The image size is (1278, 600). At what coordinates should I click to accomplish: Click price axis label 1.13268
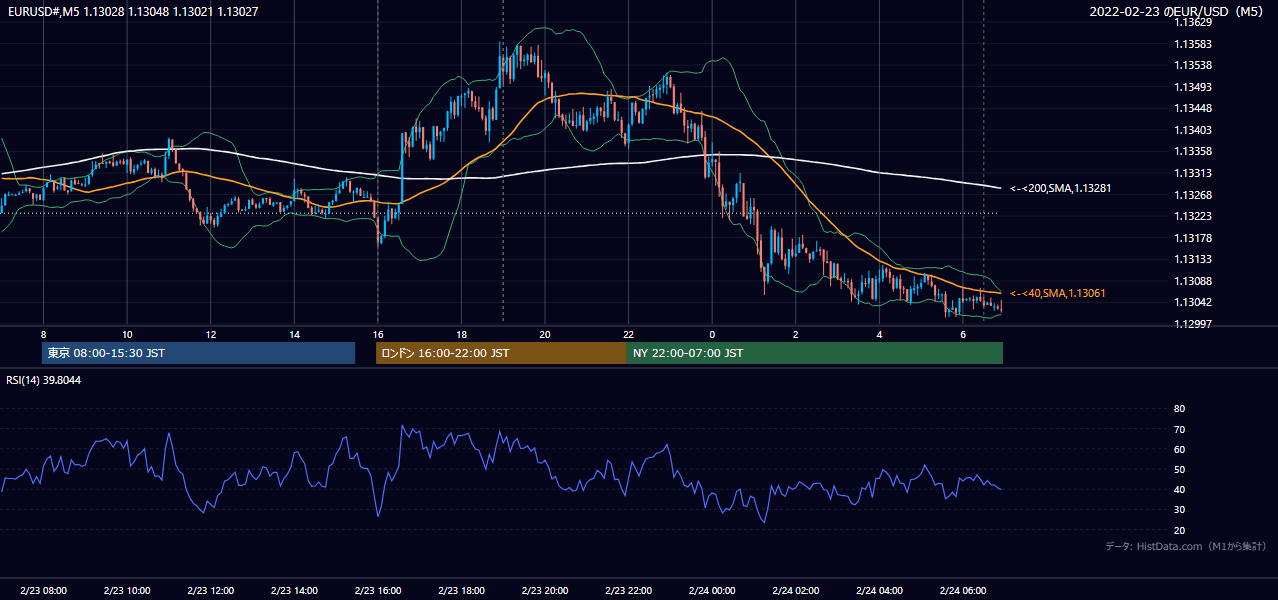tap(1193, 195)
